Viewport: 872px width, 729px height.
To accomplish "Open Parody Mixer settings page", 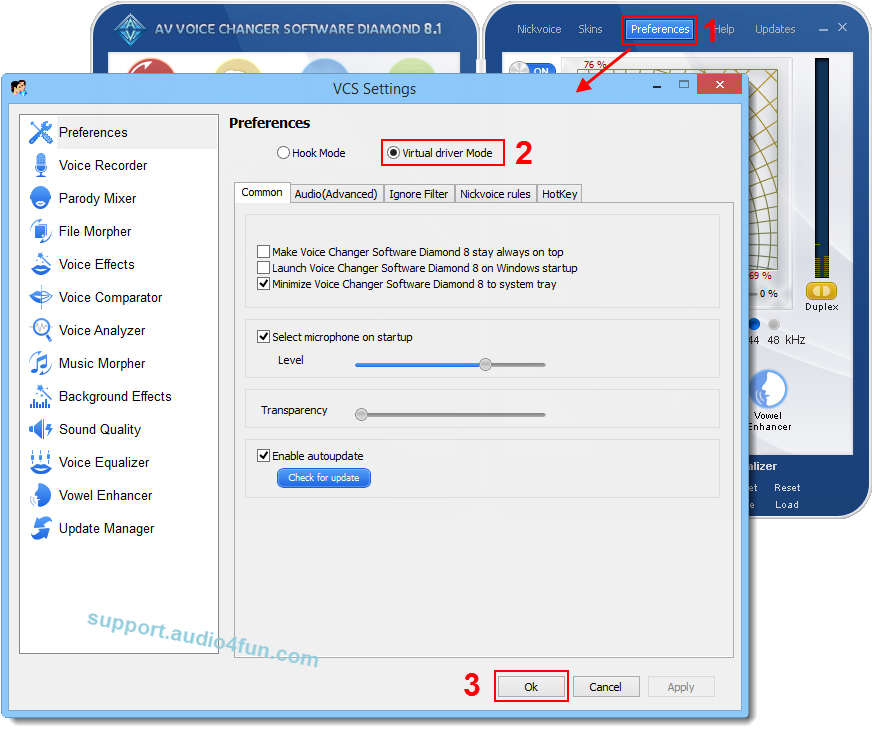I will pyautogui.click(x=97, y=199).
